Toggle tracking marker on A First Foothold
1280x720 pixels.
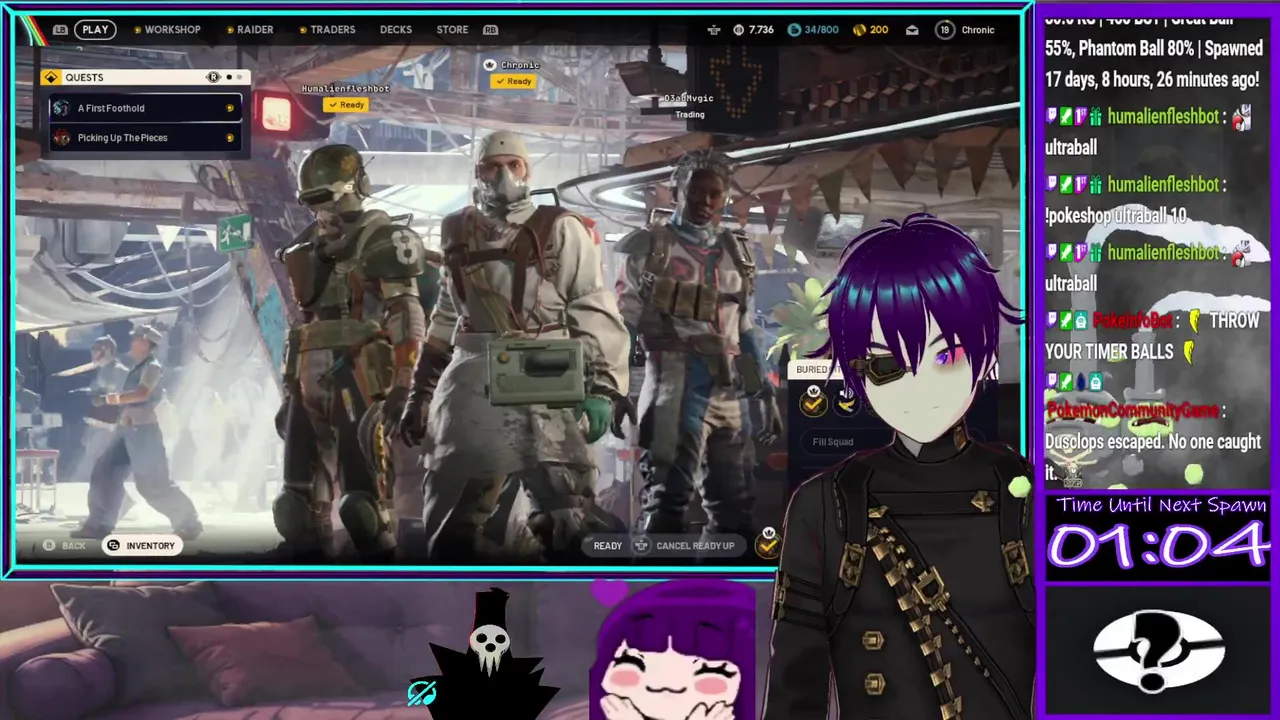coord(230,108)
